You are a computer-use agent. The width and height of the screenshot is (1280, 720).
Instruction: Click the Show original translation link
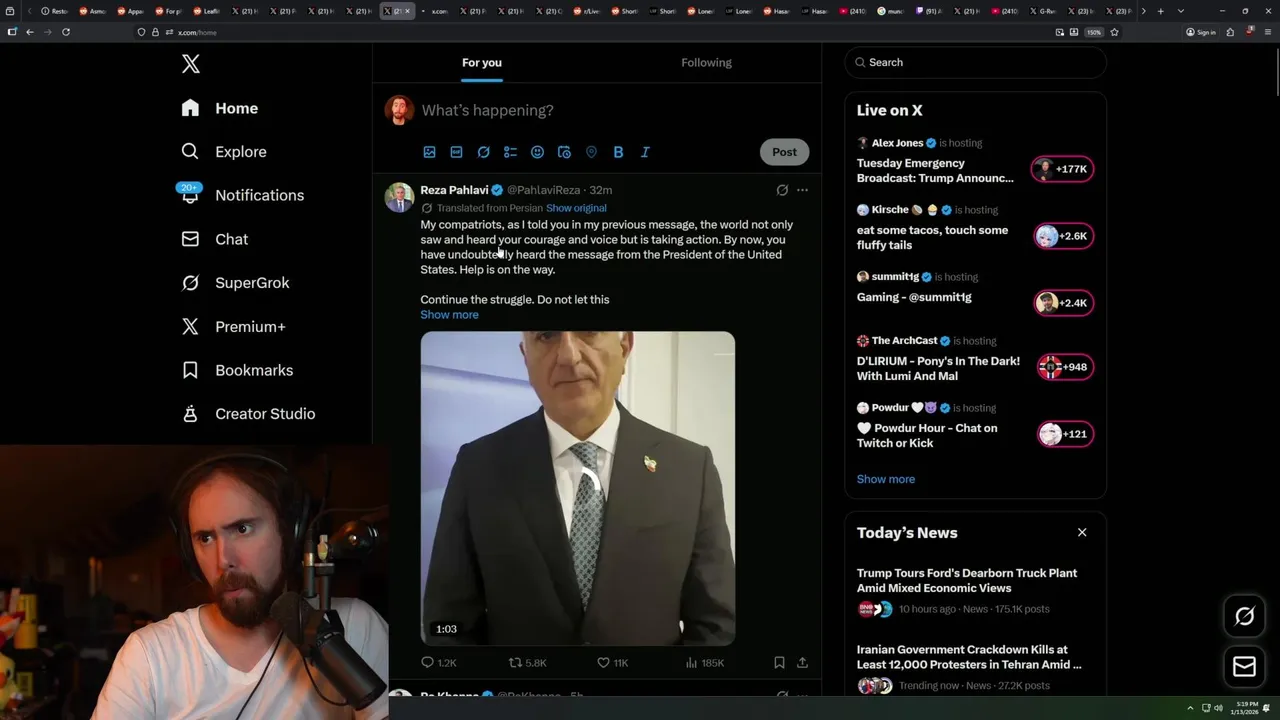point(576,208)
